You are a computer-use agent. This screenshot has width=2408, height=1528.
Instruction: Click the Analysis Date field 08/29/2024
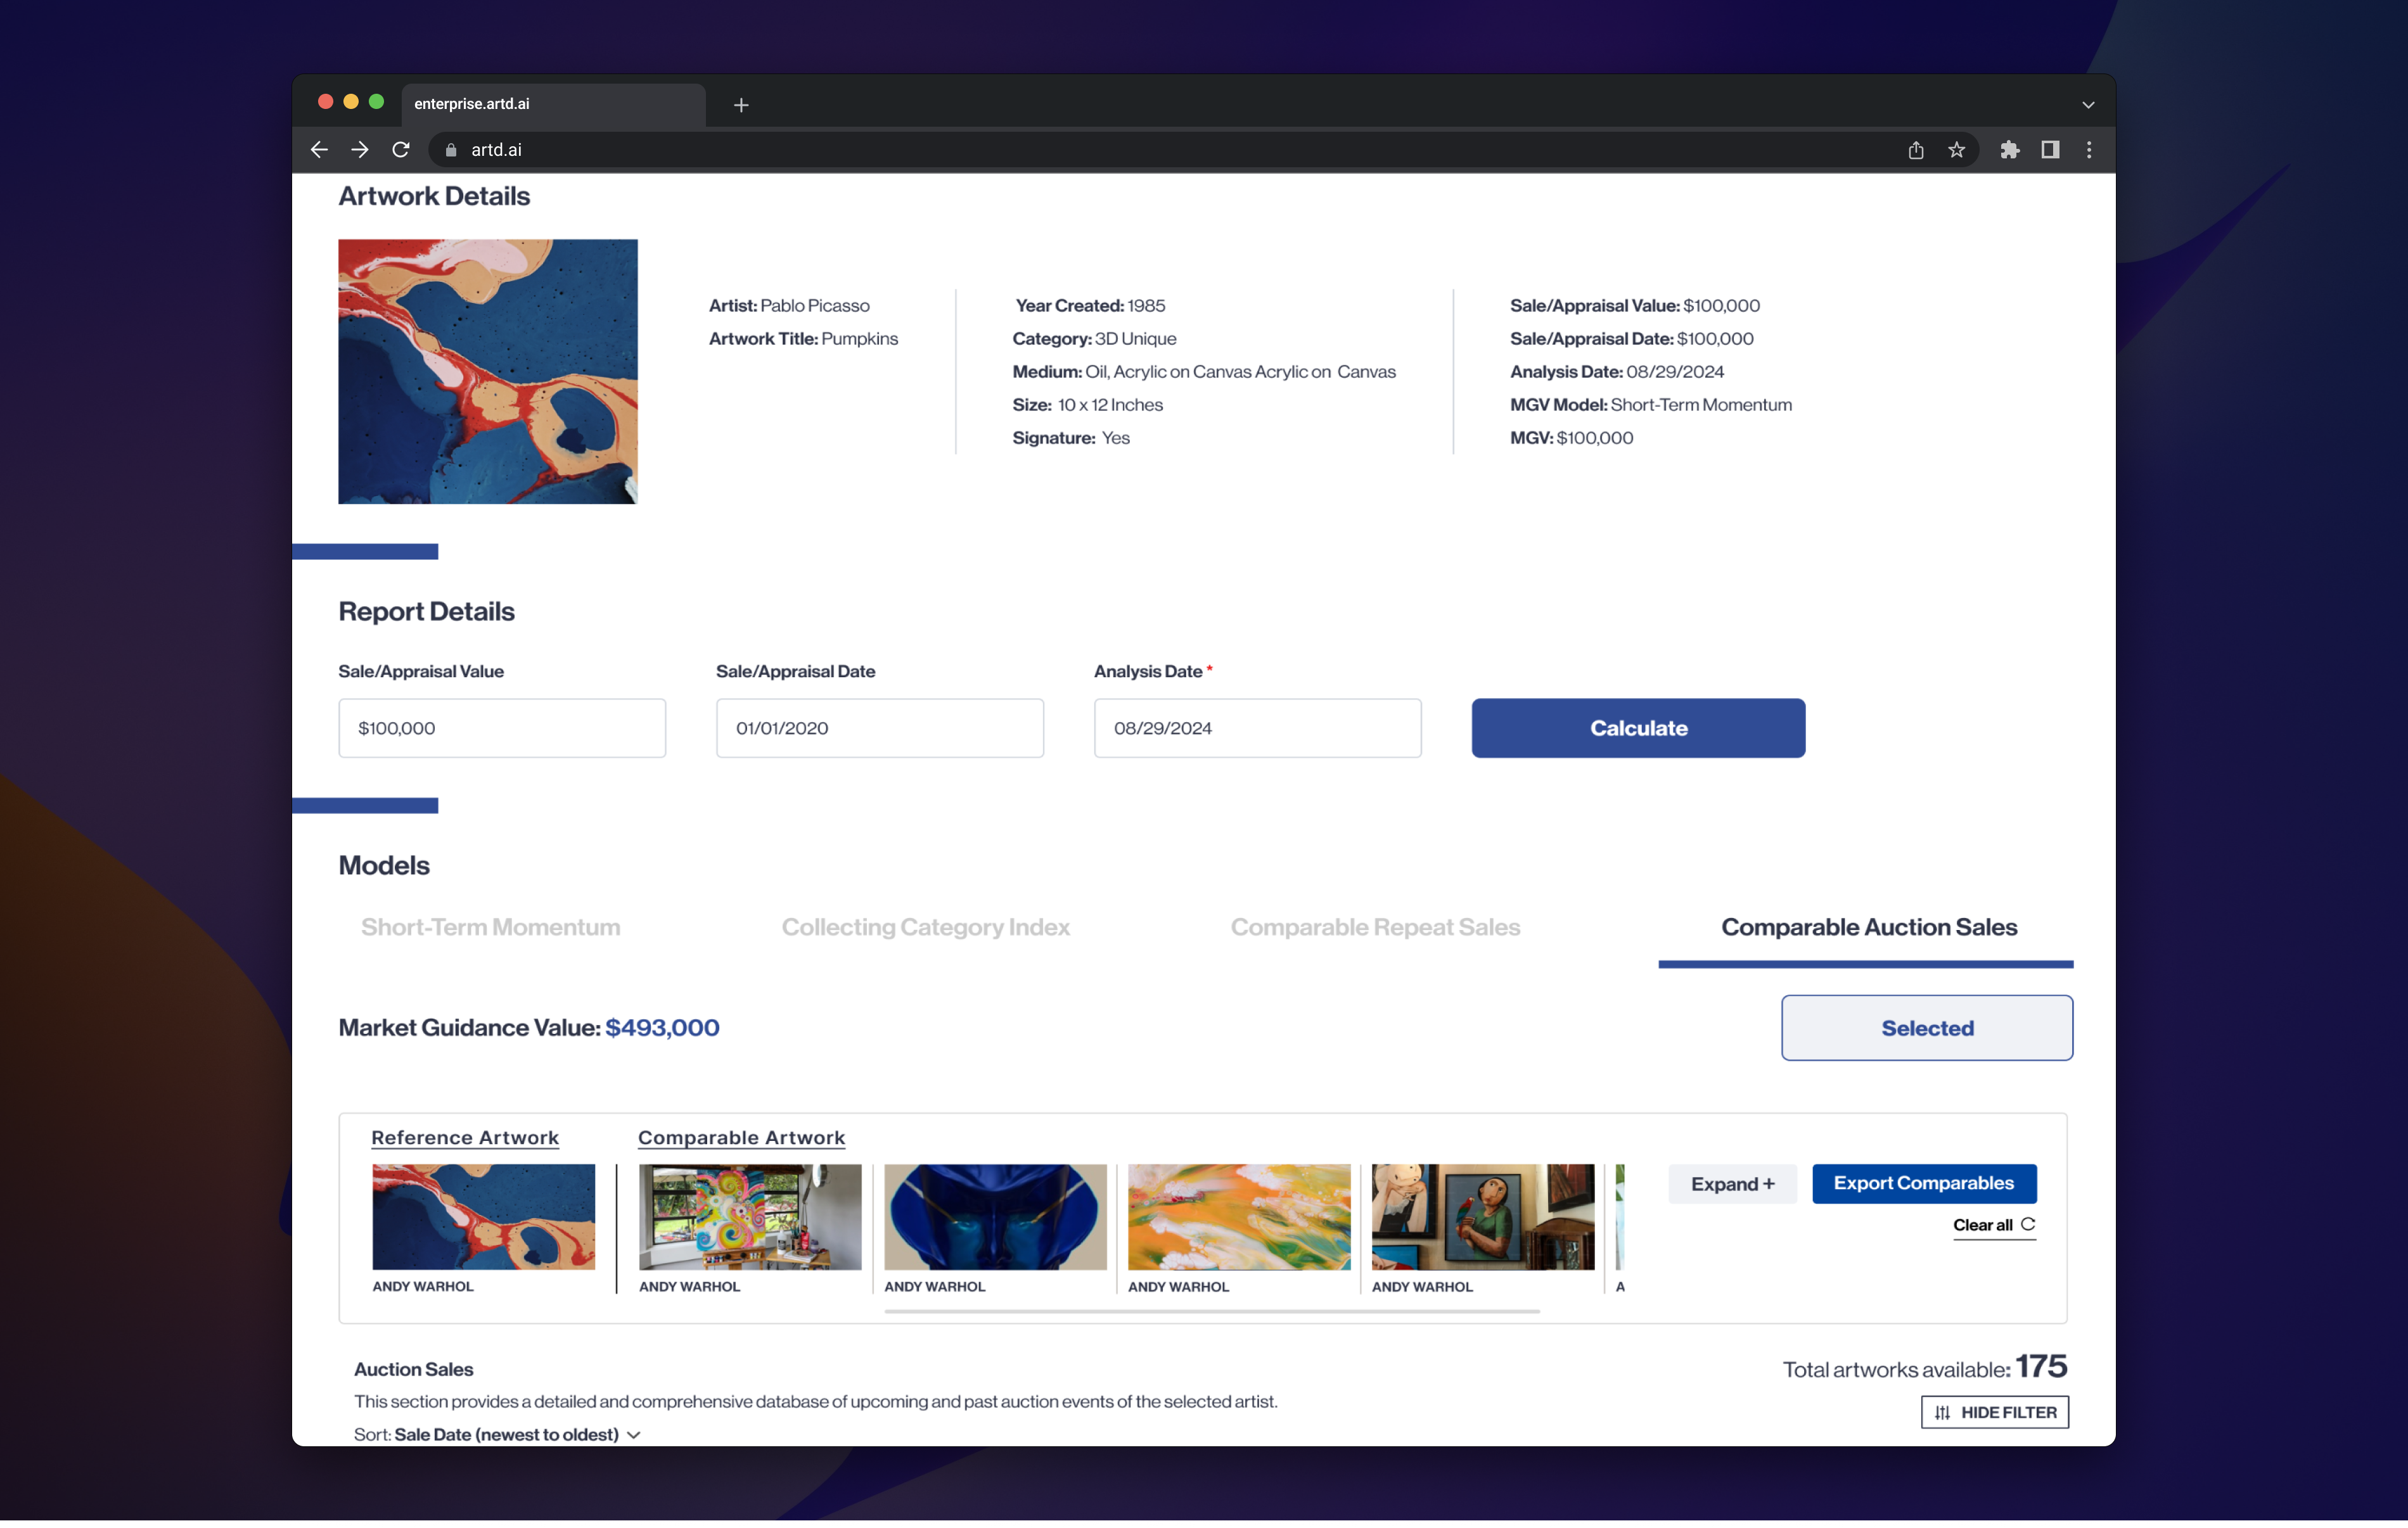click(x=1257, y=728)
